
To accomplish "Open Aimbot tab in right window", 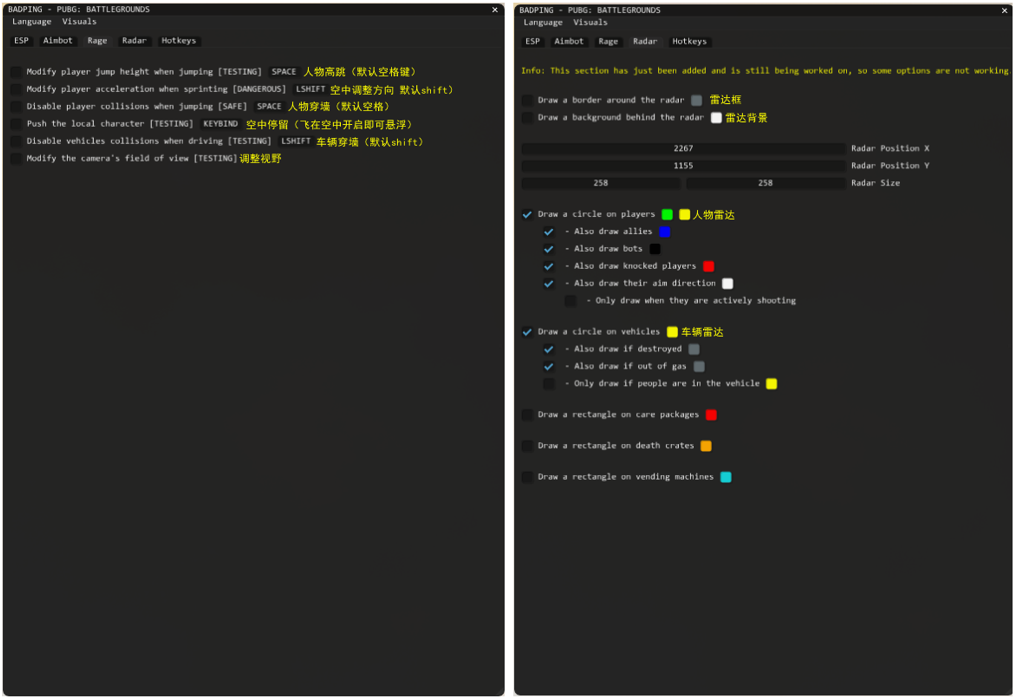I will point(568,41).
